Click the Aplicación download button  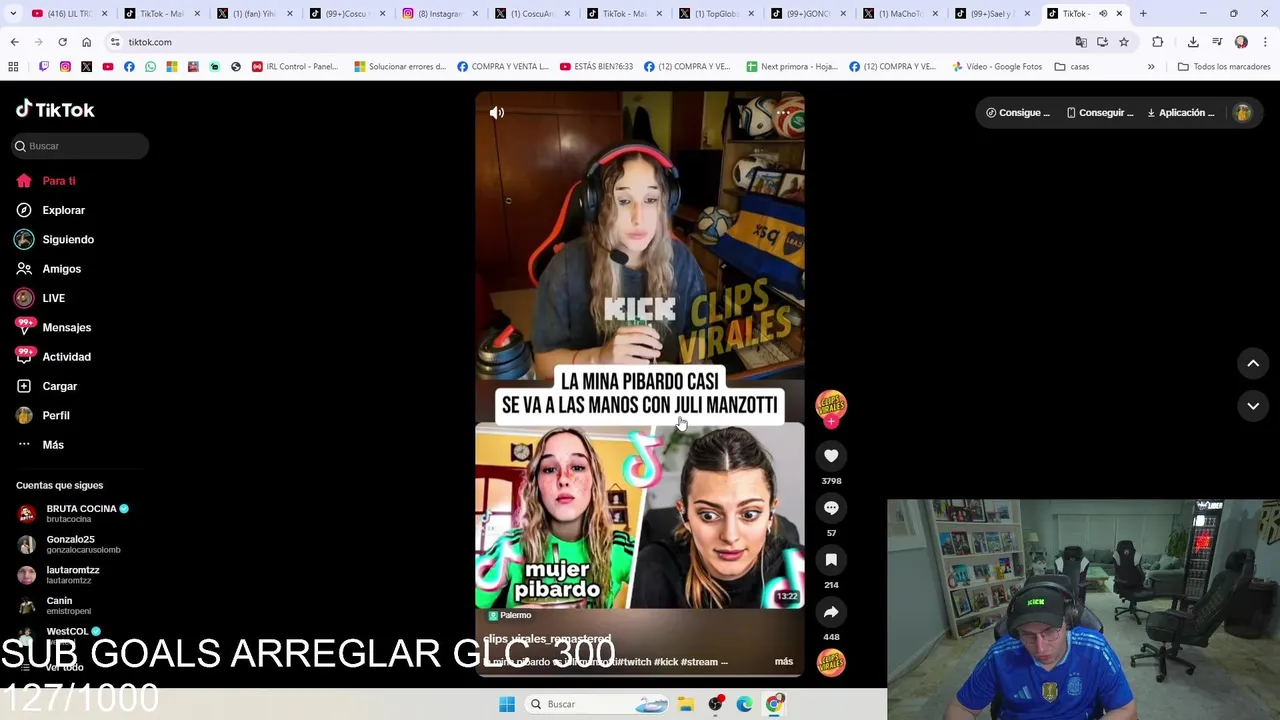coord(1180,113)
